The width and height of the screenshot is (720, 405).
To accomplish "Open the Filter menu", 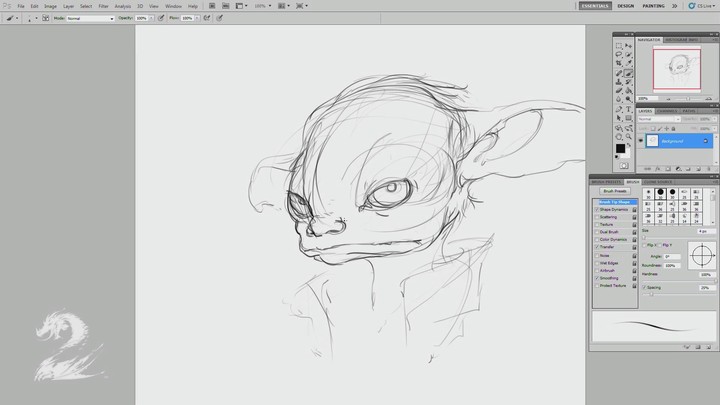I will coord(104,6).
